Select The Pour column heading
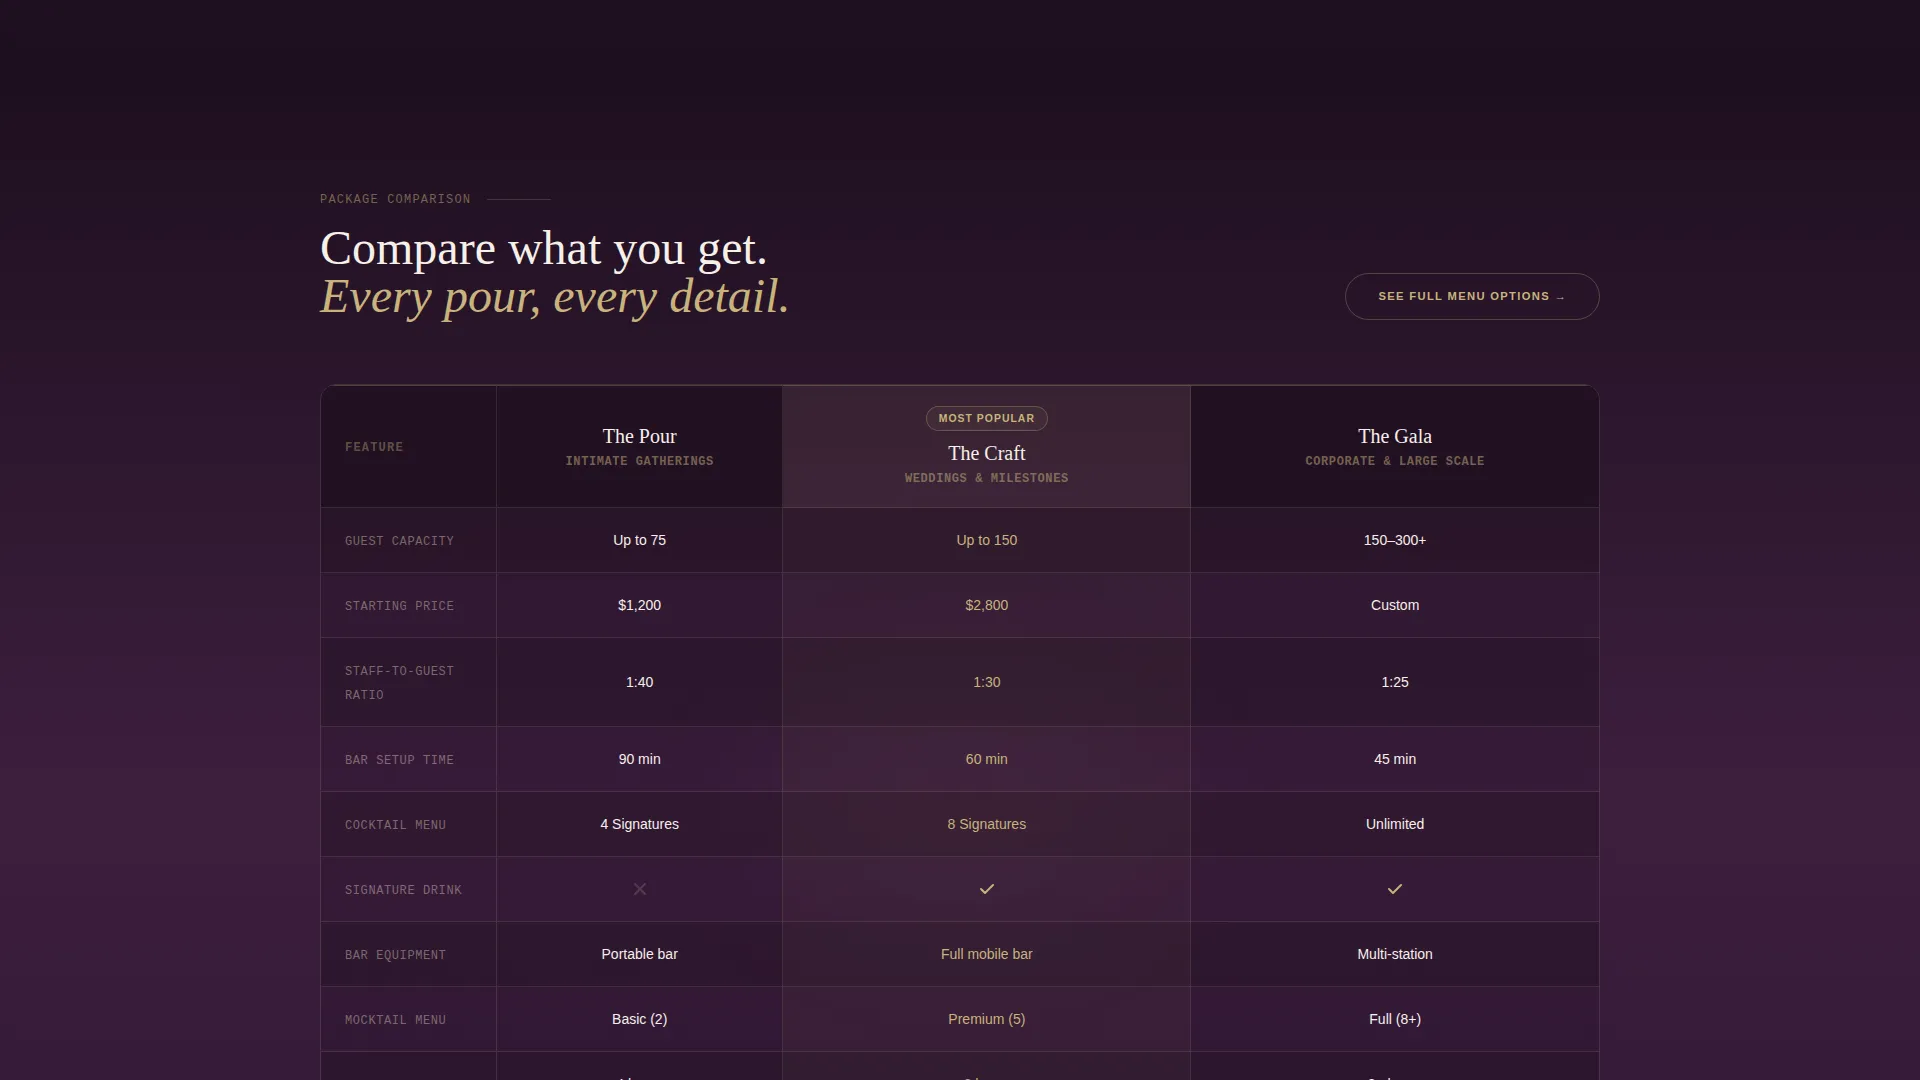The image size is (1920, 1080). point(640,436)
